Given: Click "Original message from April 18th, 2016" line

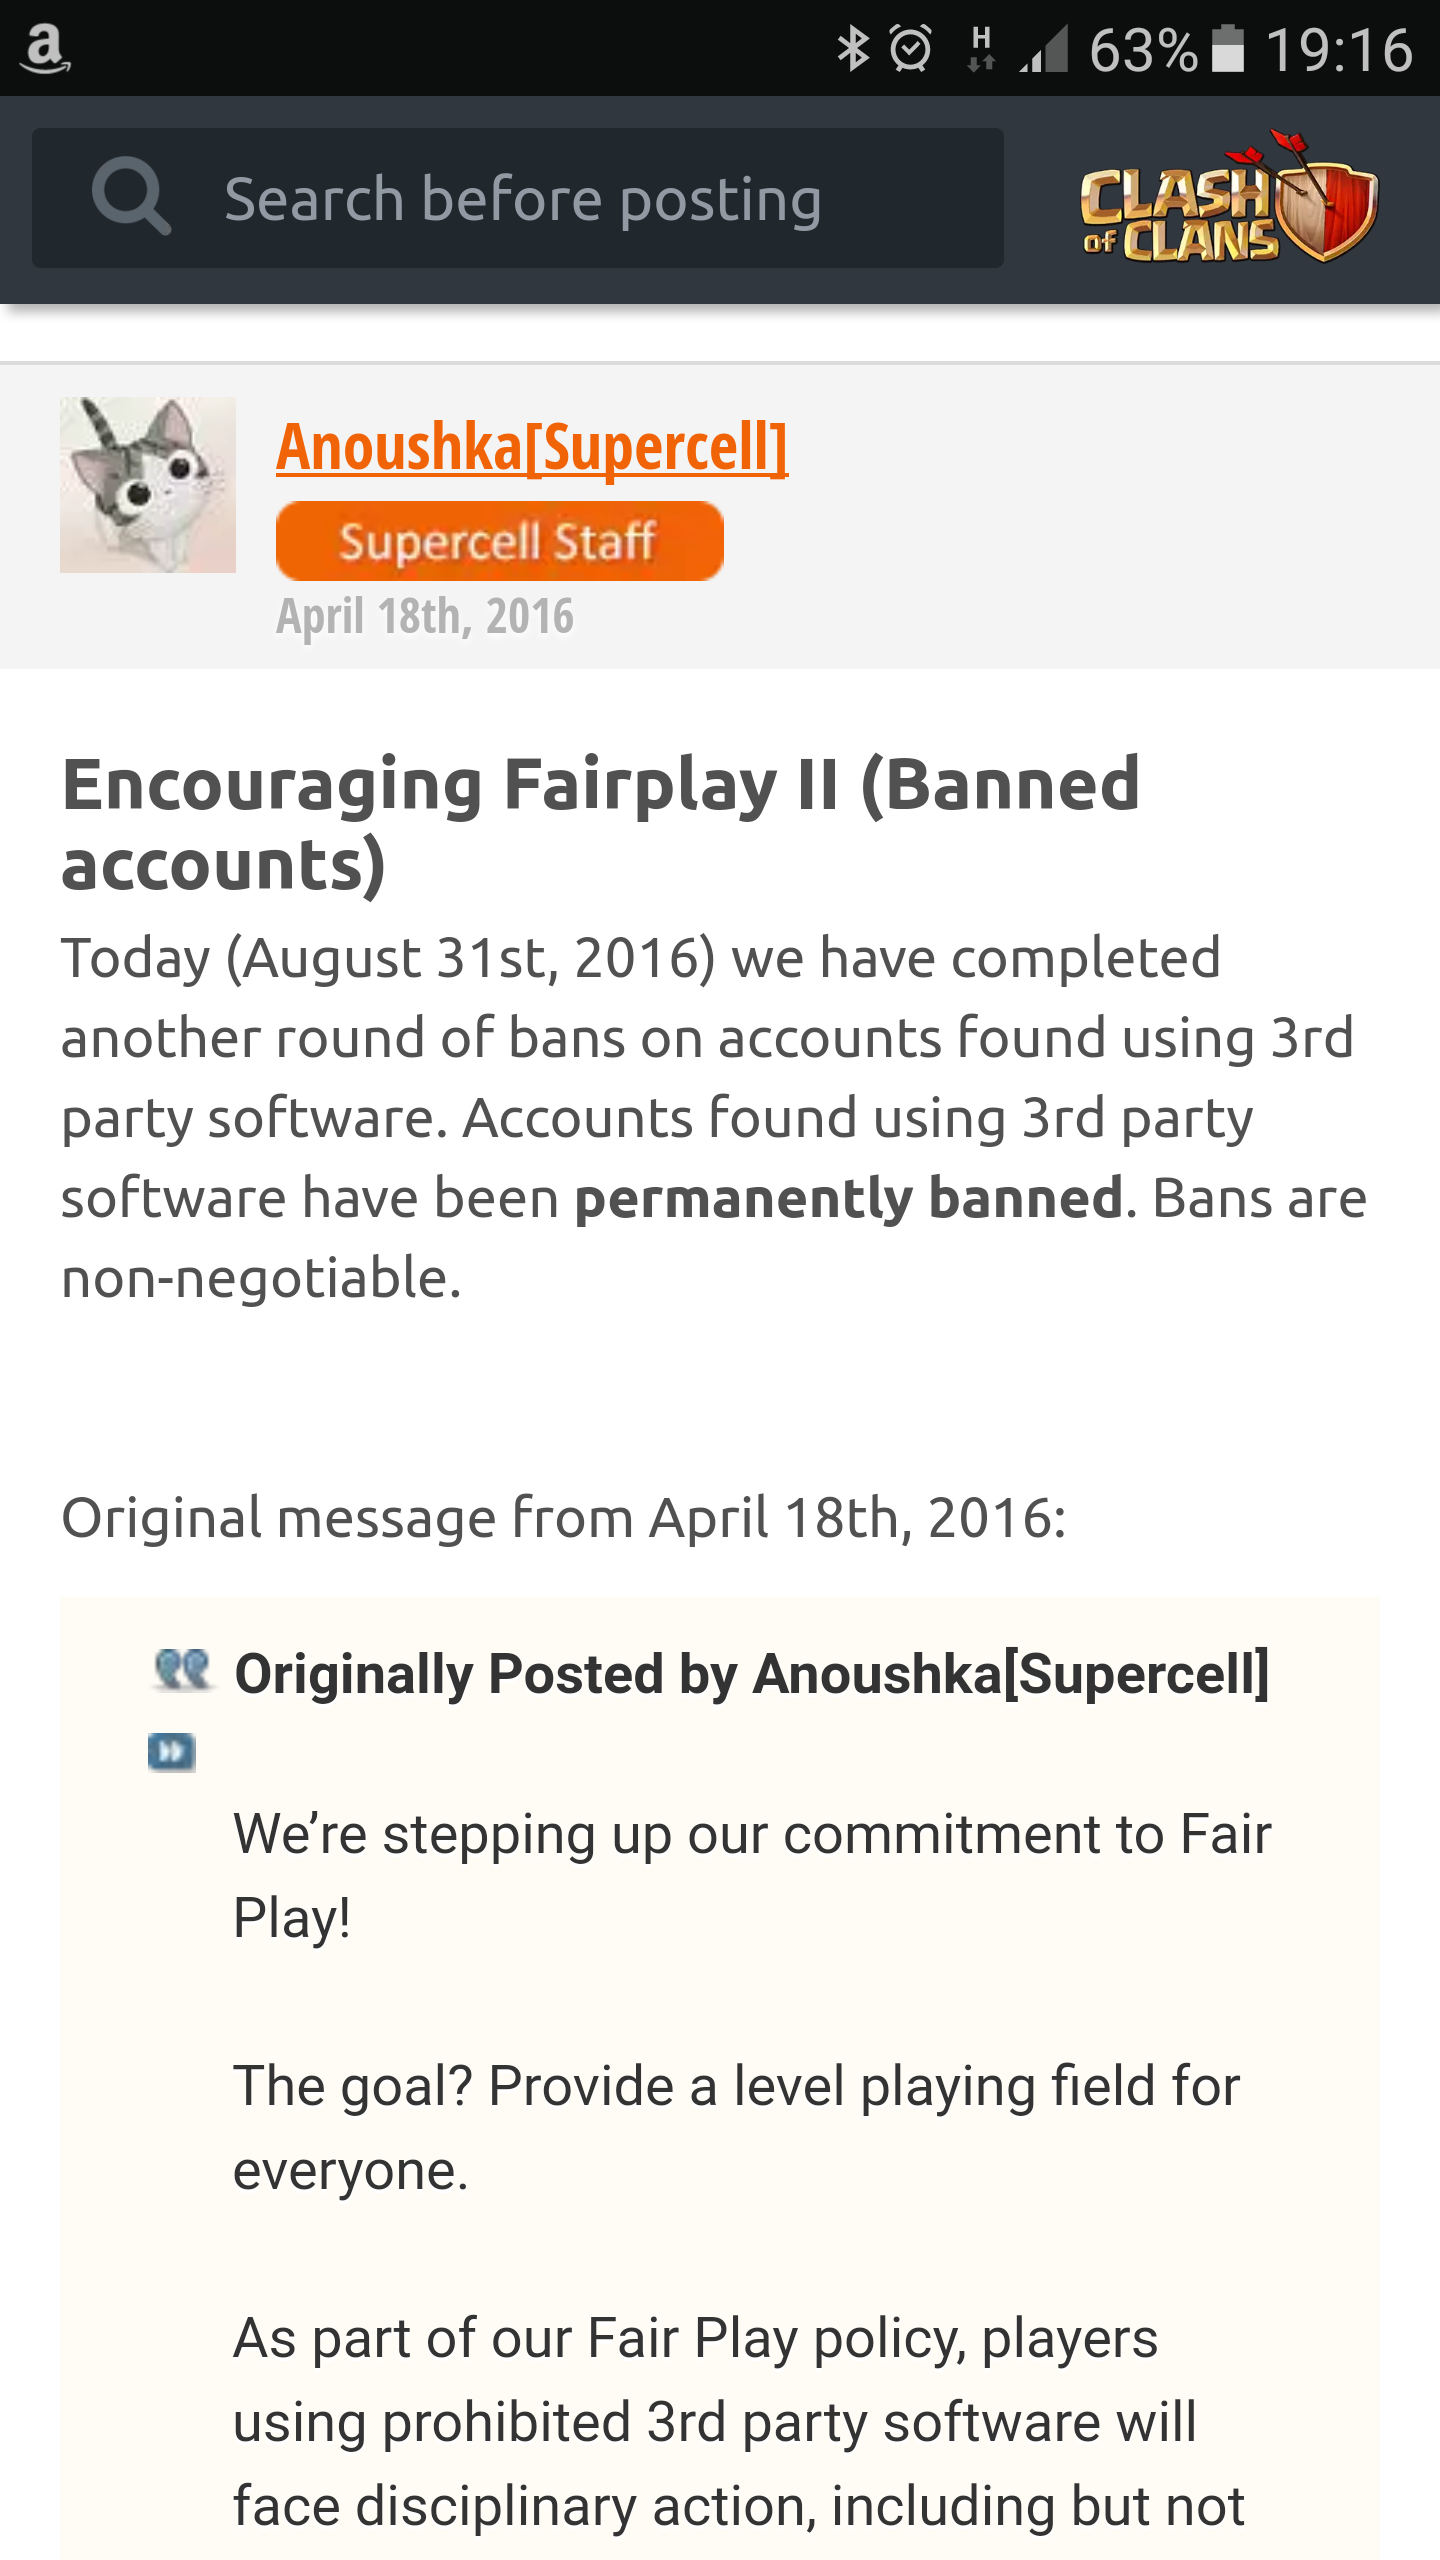Looking at the screenshot, I should point(564,1518).
